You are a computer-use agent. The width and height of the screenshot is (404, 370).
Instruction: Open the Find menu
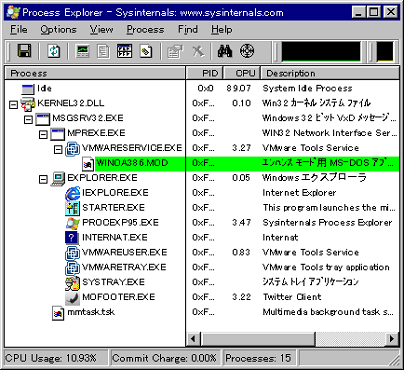[188, 30]
